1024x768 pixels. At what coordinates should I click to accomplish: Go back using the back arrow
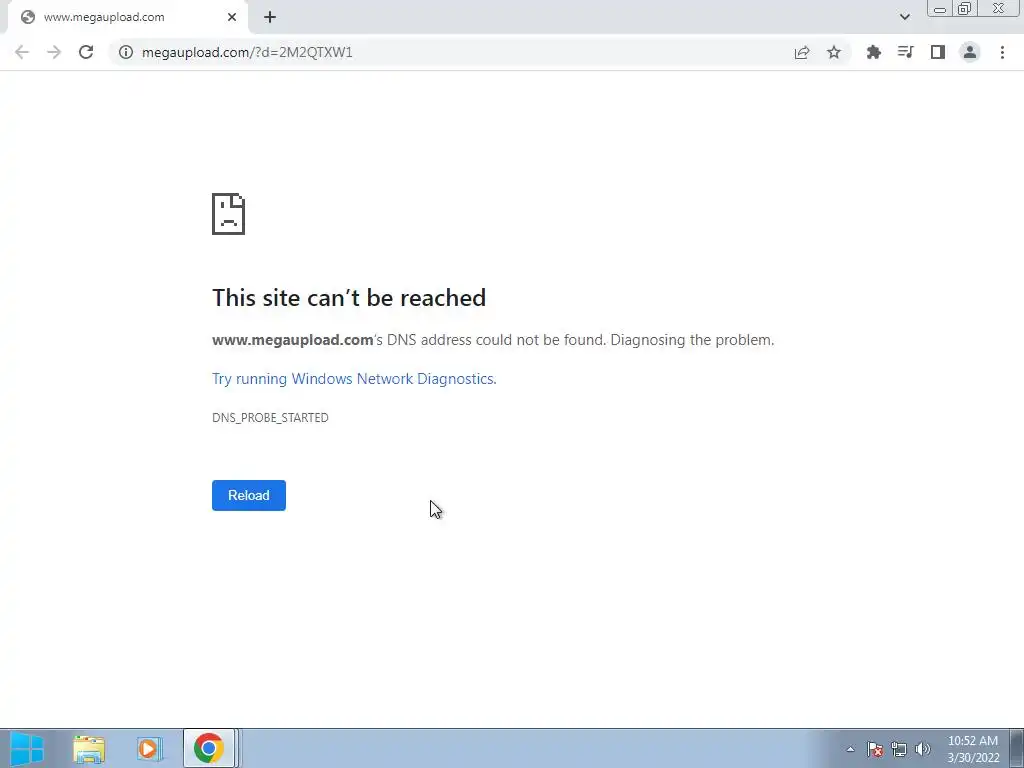coord(22,52)
